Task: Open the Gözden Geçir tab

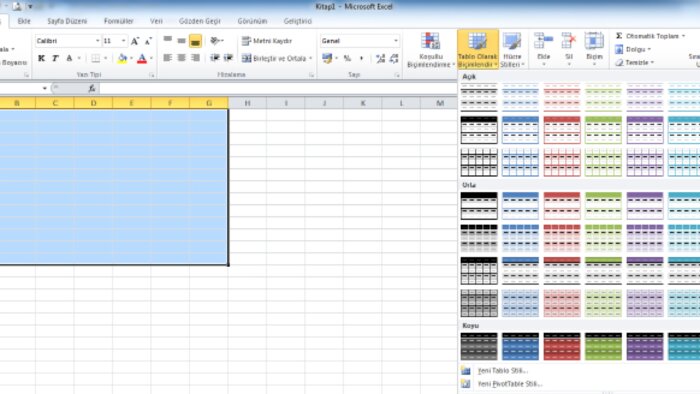Action: point(200,21)
